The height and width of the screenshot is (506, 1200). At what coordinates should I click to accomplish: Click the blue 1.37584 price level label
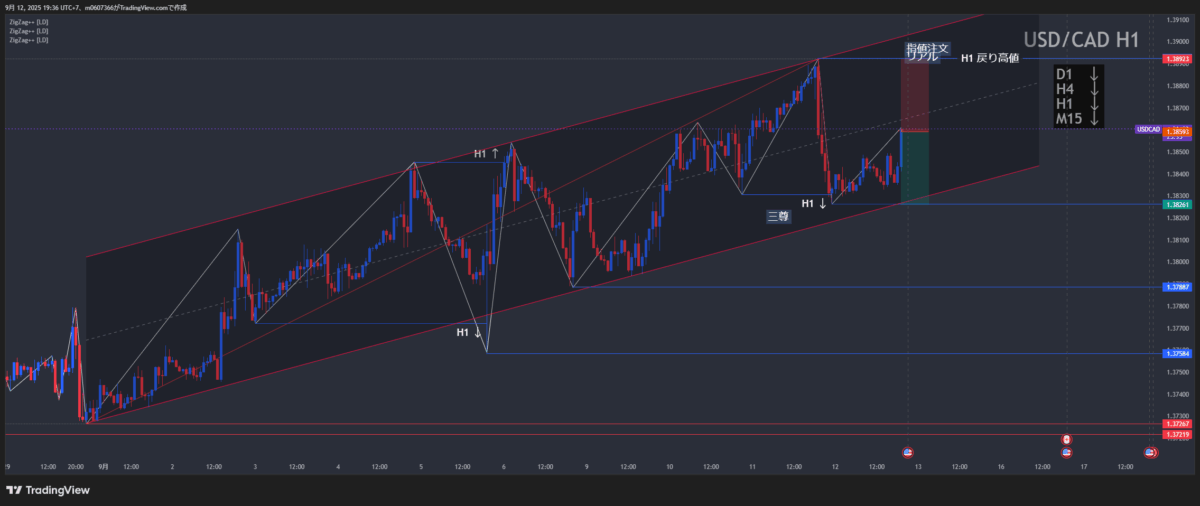(1178, 354)
